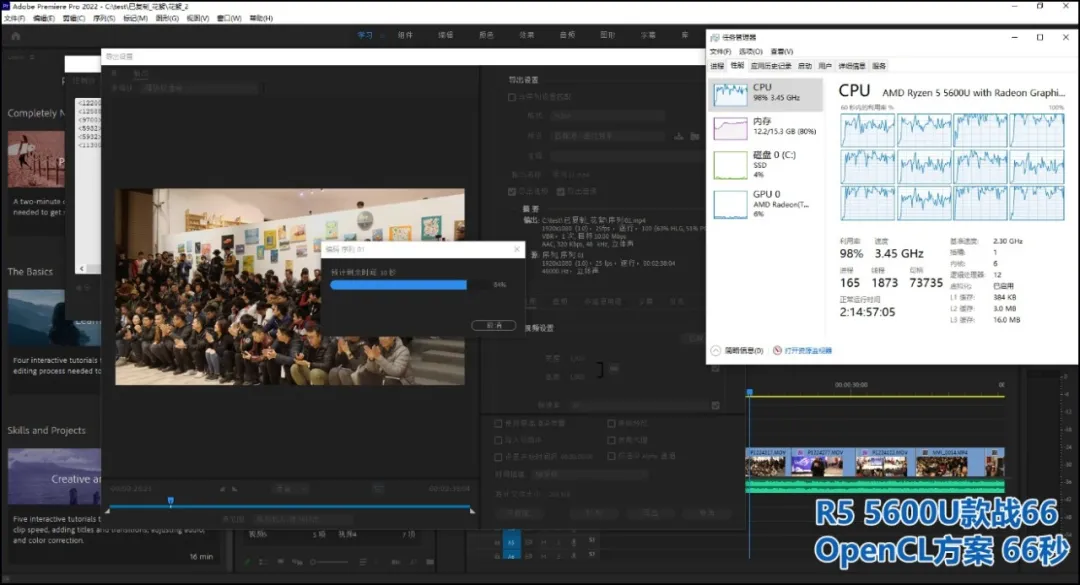Screen dimensions: 1080x585
Task: Switch to the 音频 workspace tab
Action: [567, 35]
